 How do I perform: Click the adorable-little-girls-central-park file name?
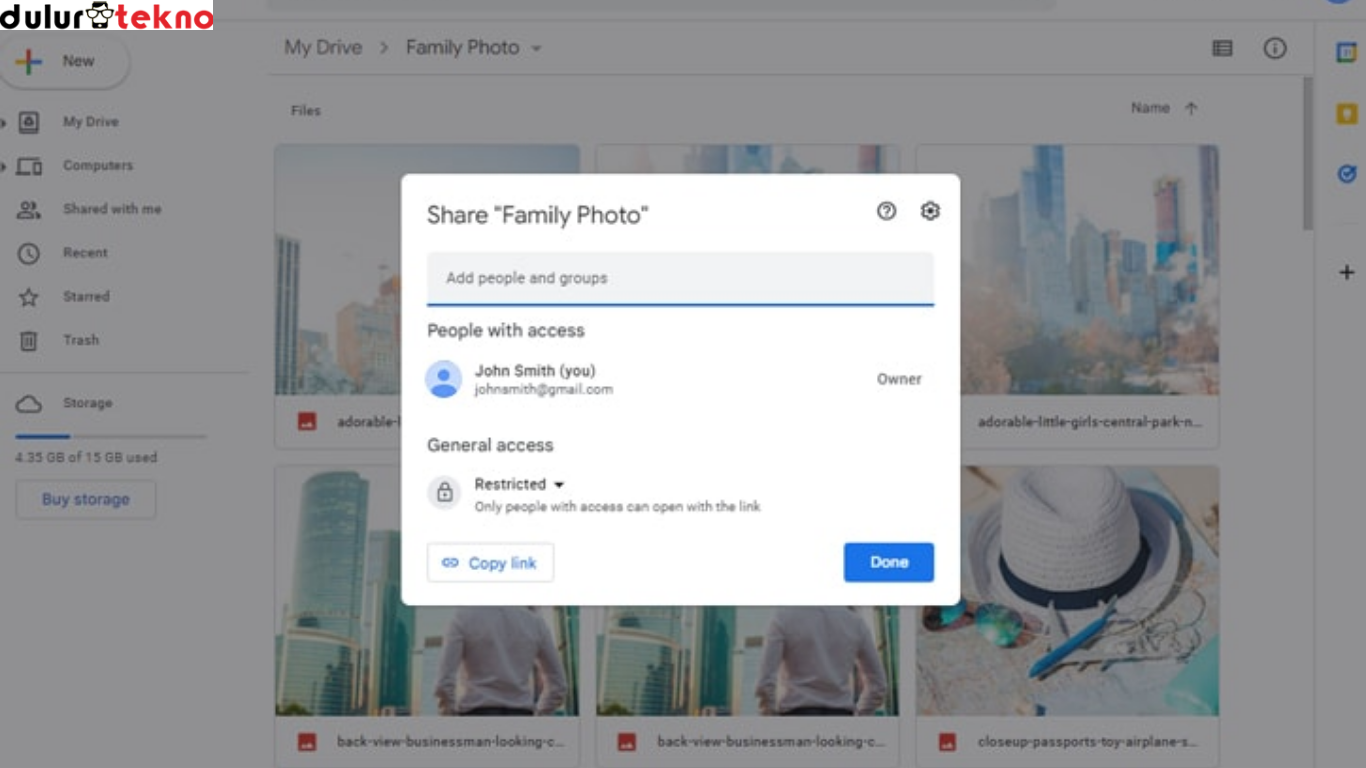click(1089, 422)
